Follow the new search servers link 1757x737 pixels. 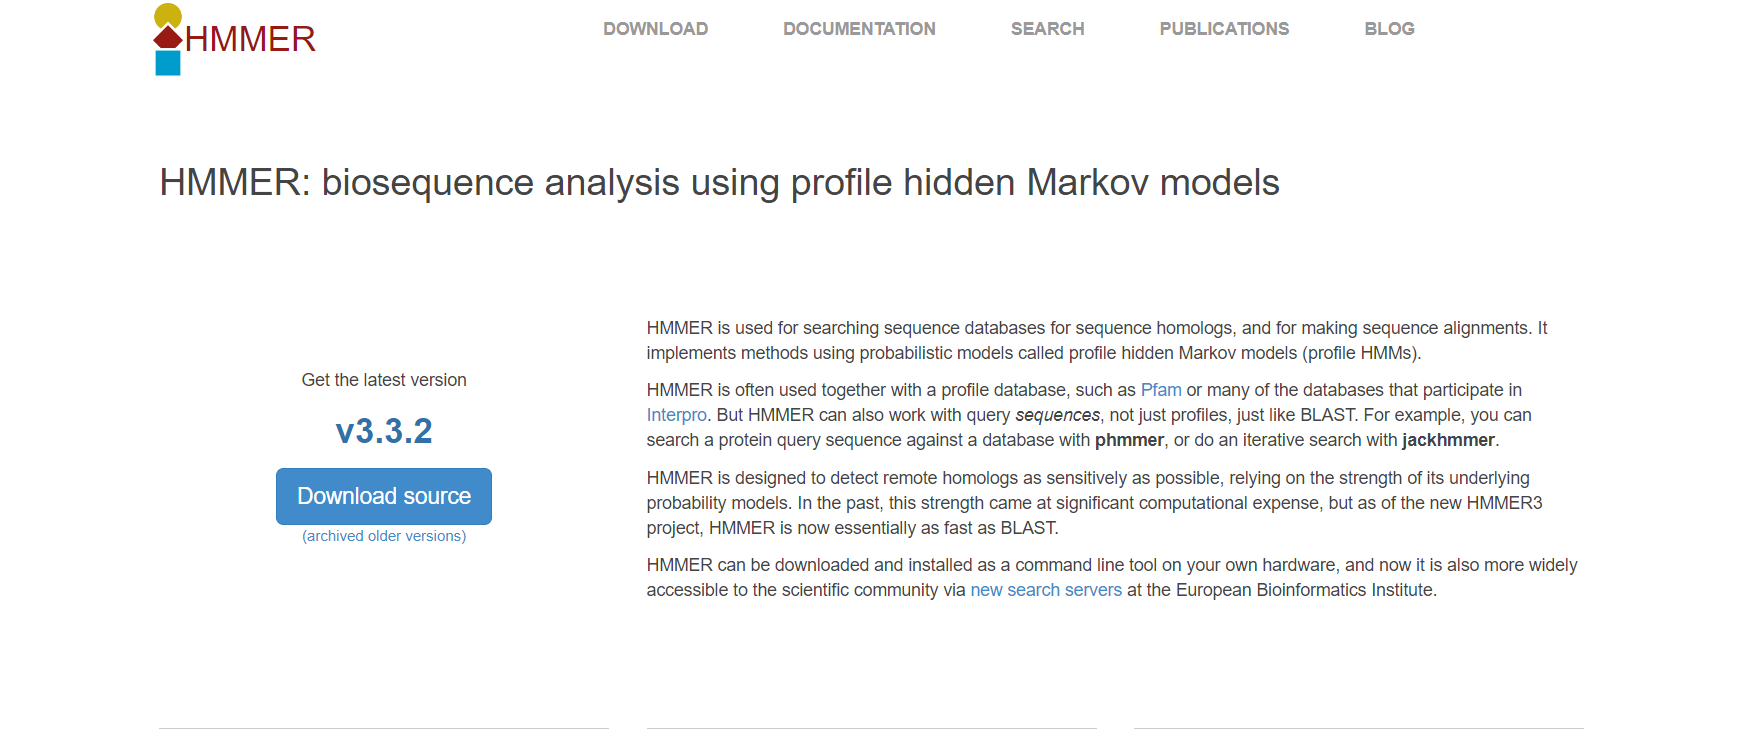pyautogui.click(x=1046, y=590)
